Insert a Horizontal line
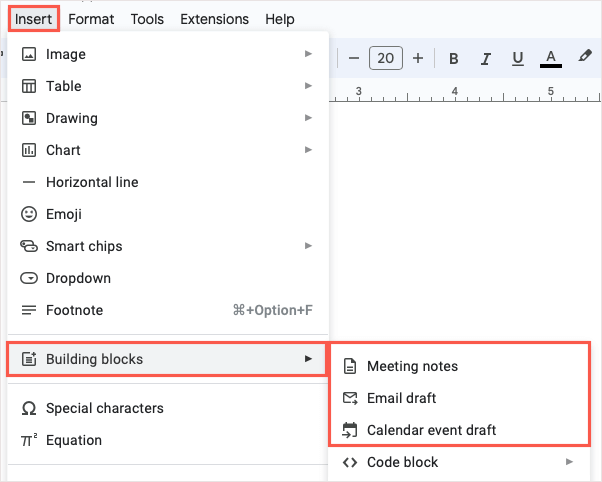Image resolution: width=602 pixels, height=482 pixels. click(92, 182)
